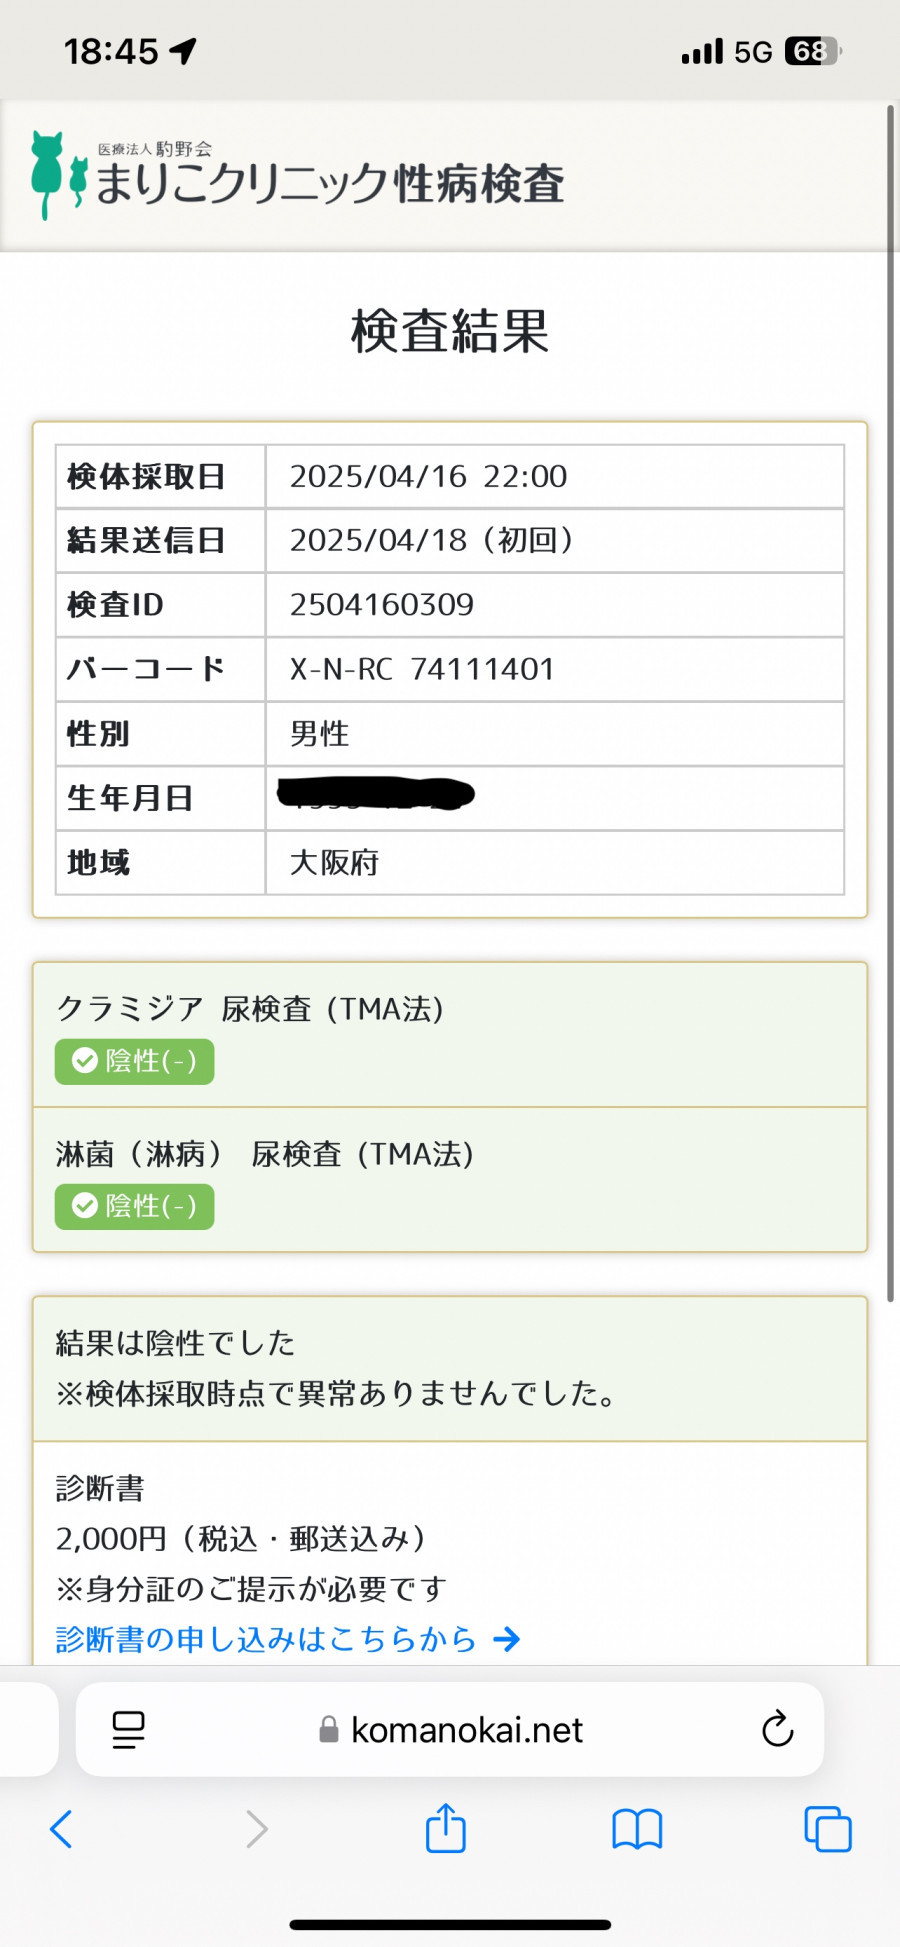The width and height of the screenshot is (900, 1947).
Task: Click the page vertical scrollbar
Action: (x=890, y=700)
